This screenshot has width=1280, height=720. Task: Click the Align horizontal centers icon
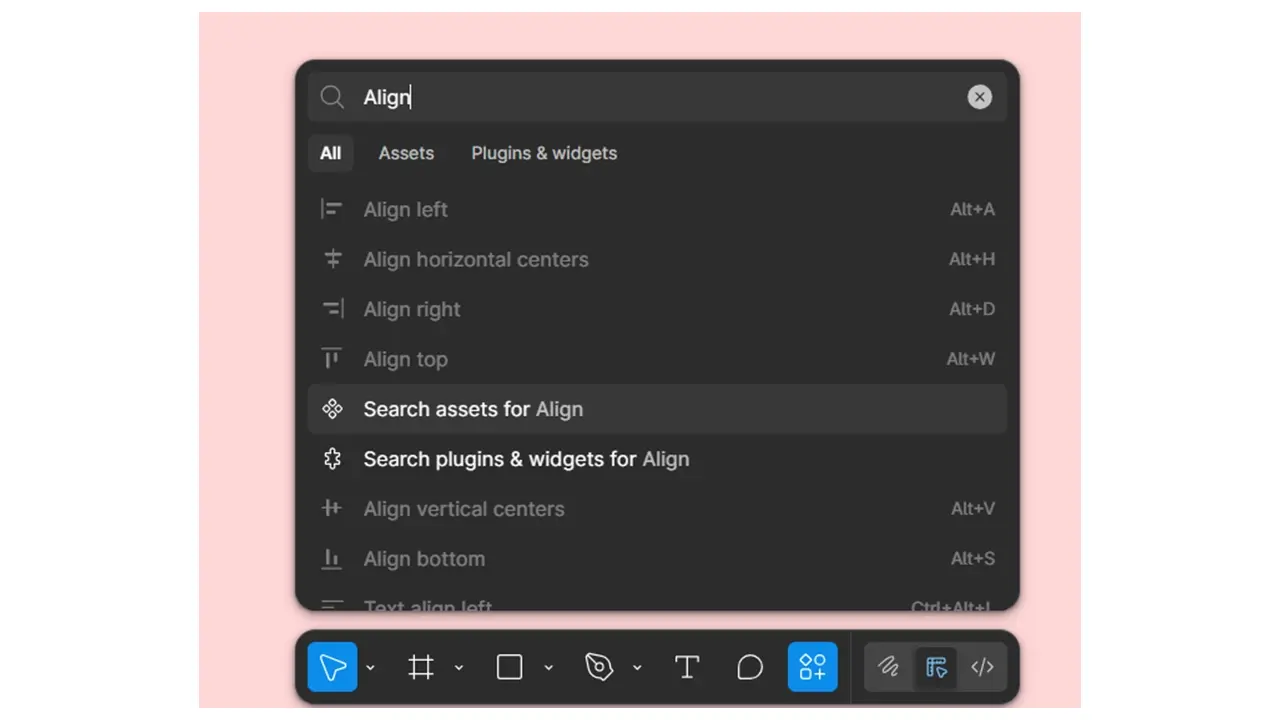(x=332, y=259)
